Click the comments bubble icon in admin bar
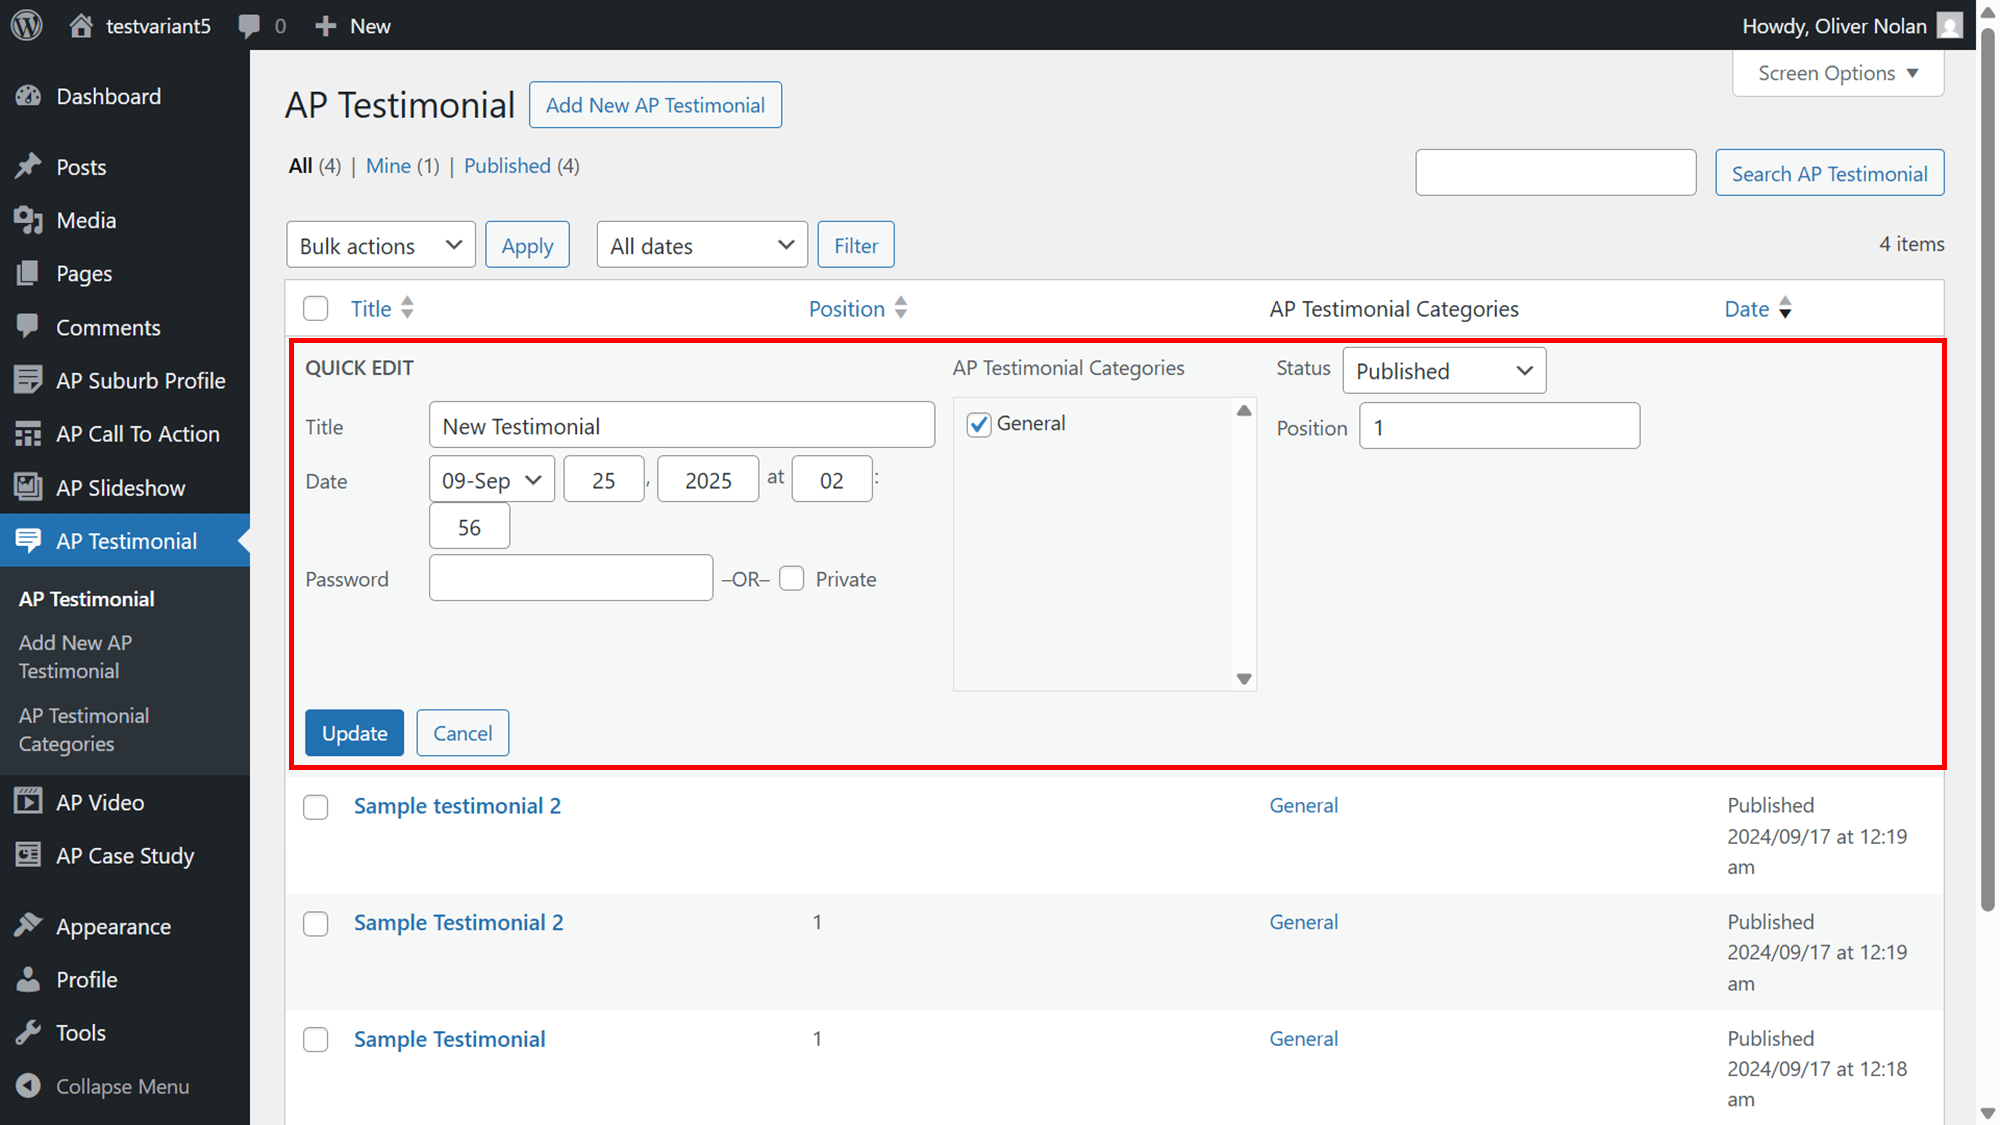 coord(249,26)
